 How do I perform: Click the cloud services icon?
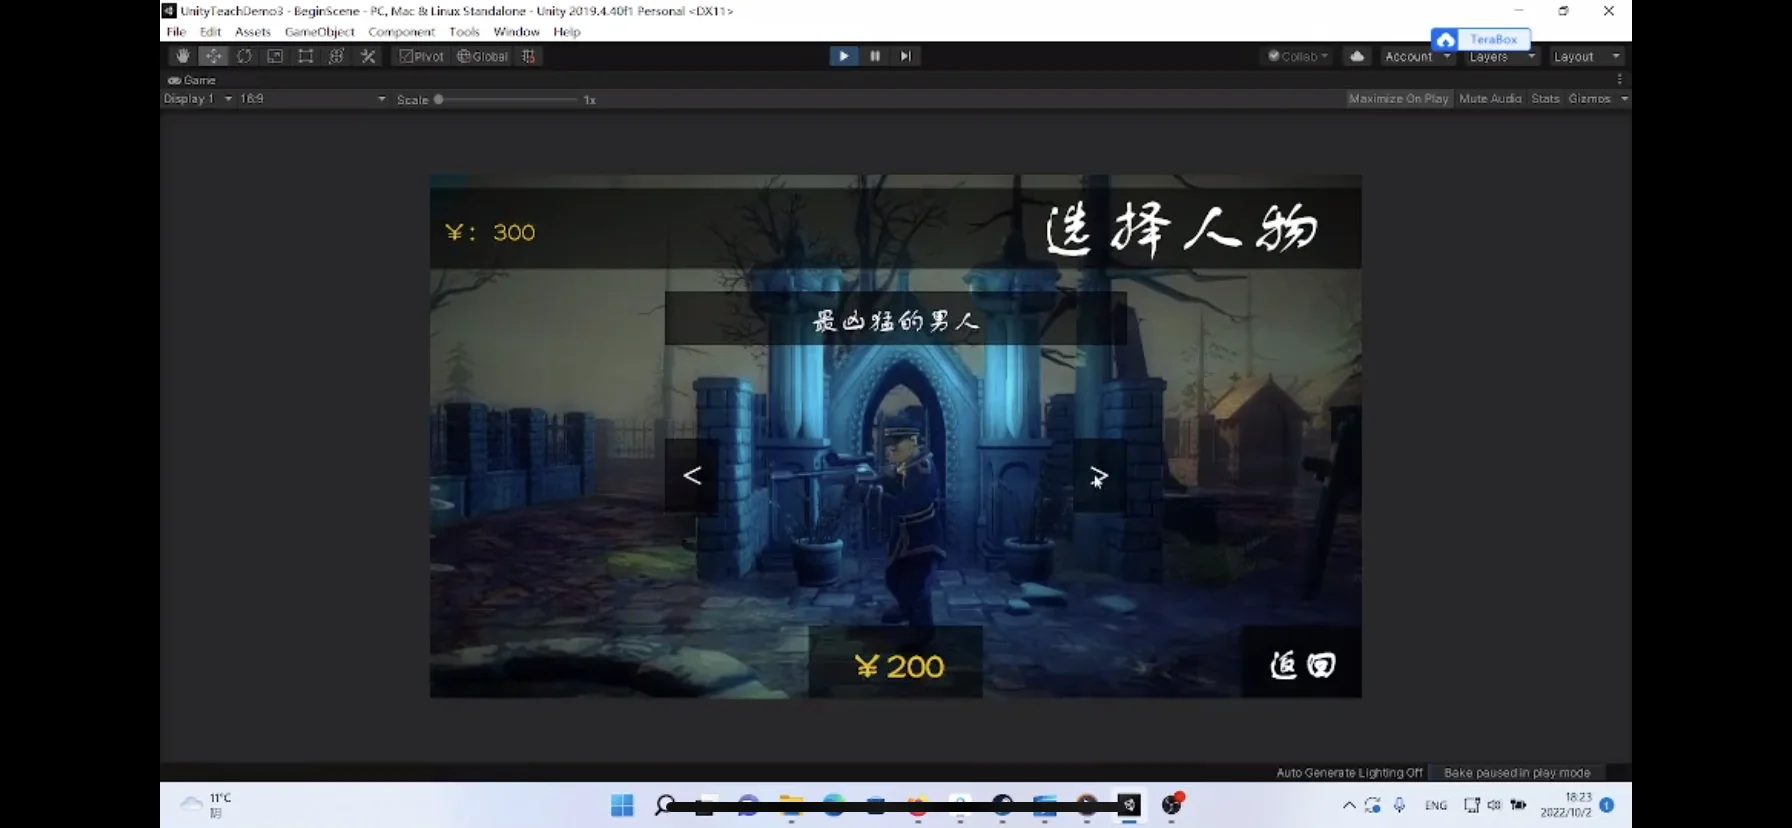click(x=1357, y=56)
